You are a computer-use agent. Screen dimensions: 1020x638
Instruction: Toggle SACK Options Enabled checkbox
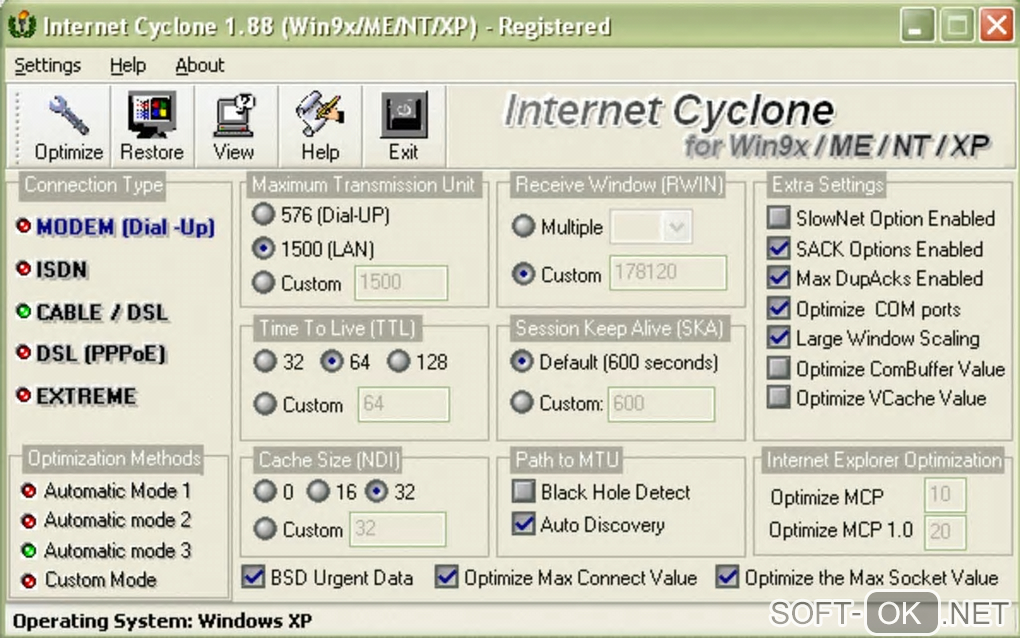click(779, 248)
